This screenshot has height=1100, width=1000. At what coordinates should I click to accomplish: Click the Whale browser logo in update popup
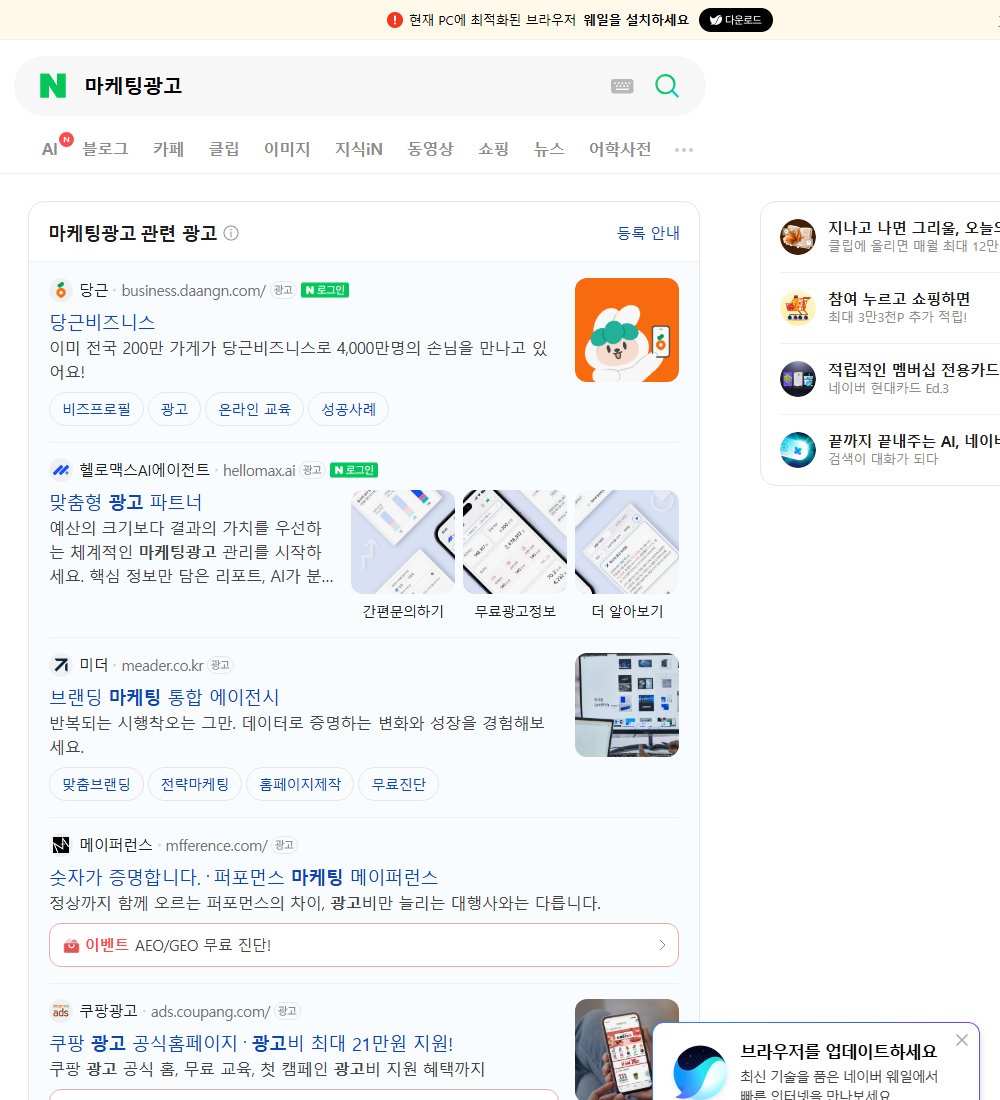pos(699,1072)
